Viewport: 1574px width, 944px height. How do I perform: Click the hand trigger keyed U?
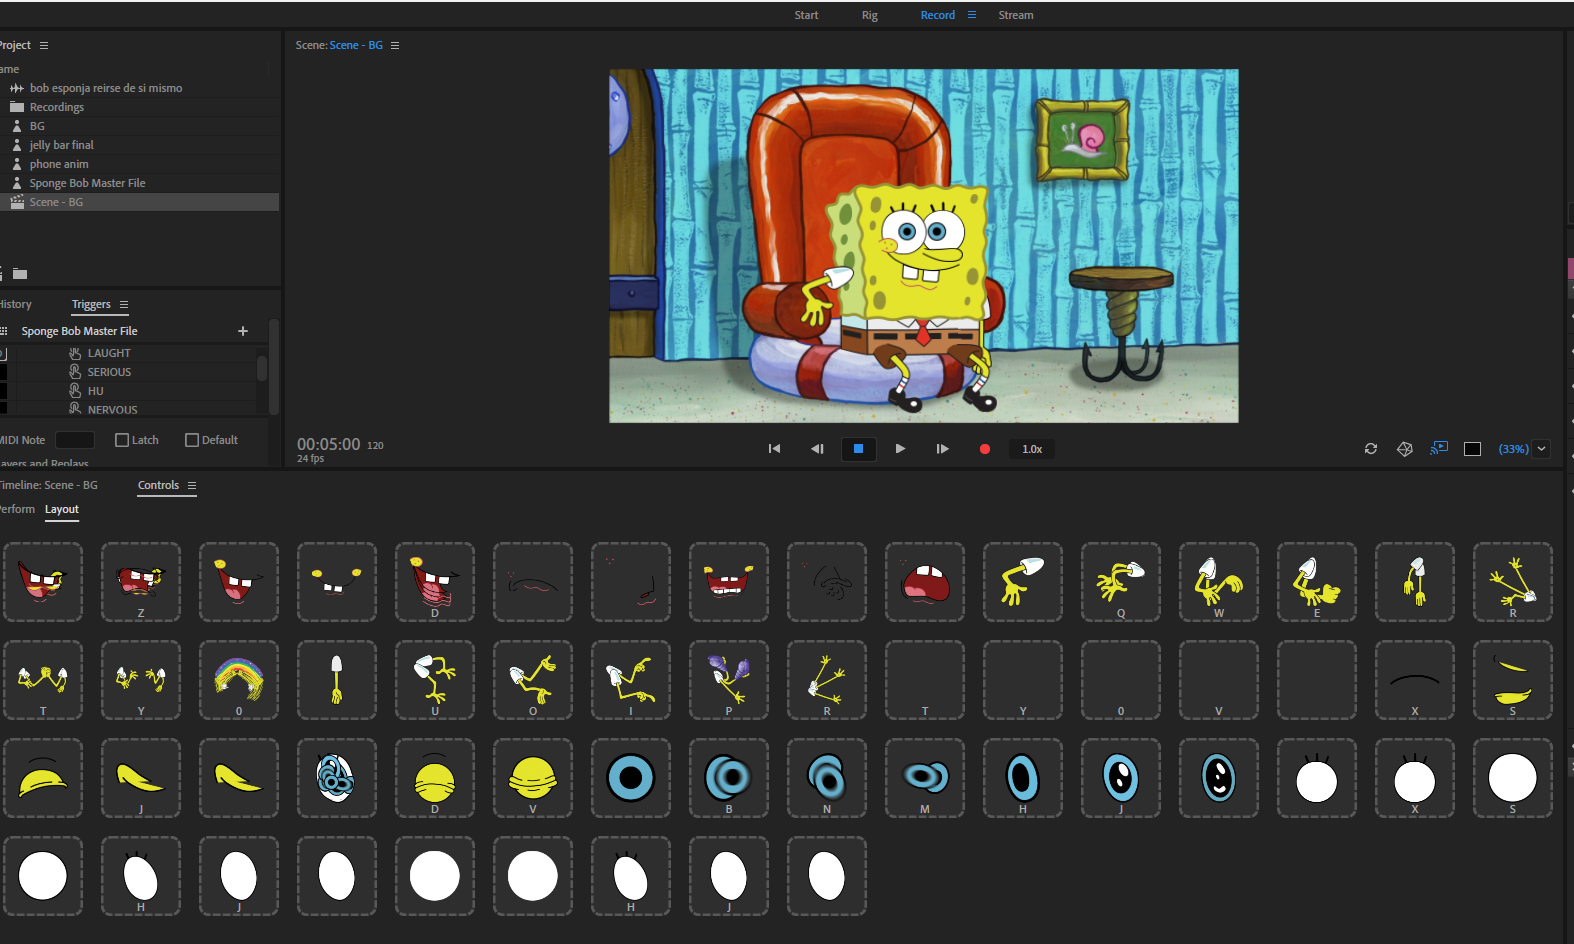pyautogui.click(x=435, y=680)
